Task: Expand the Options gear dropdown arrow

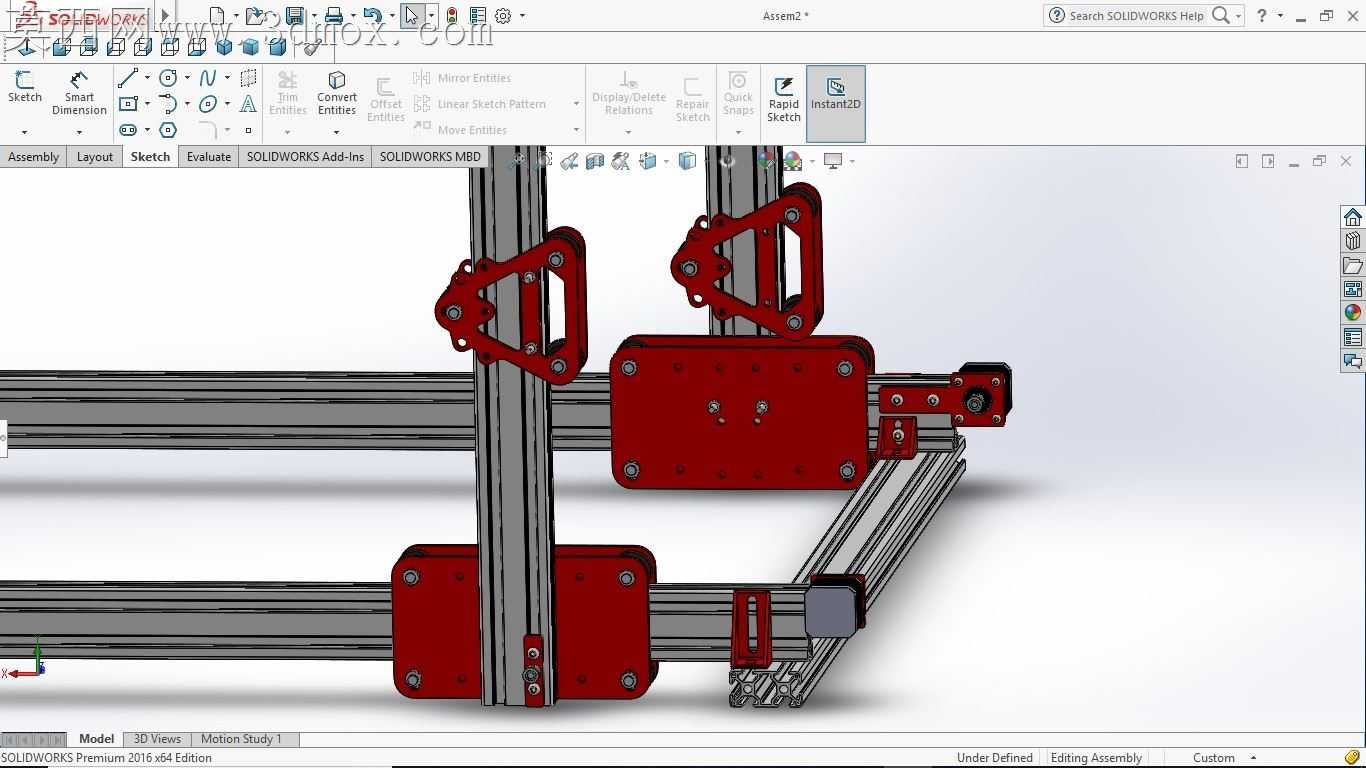Action: point(522,16)
